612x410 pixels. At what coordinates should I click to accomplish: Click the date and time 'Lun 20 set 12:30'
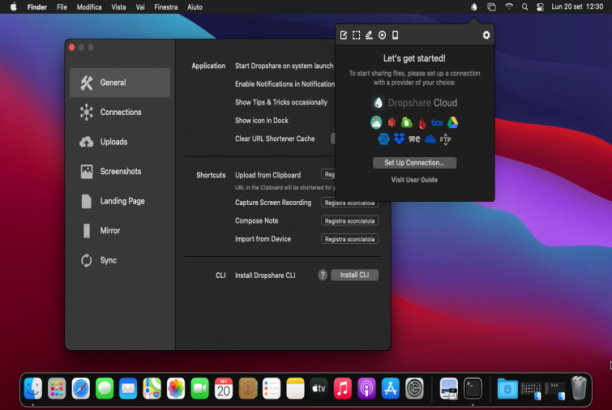(577, 7)
